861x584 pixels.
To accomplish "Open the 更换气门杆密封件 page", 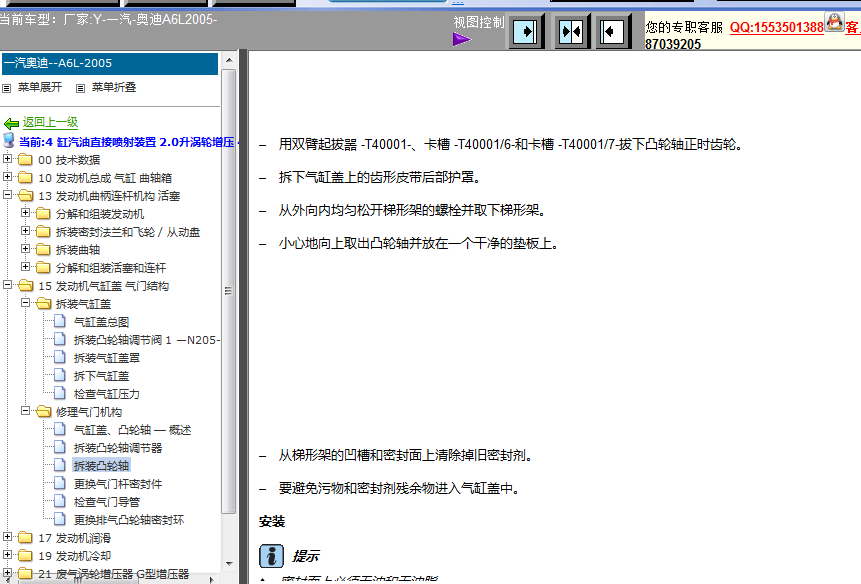I will (118, 484).
